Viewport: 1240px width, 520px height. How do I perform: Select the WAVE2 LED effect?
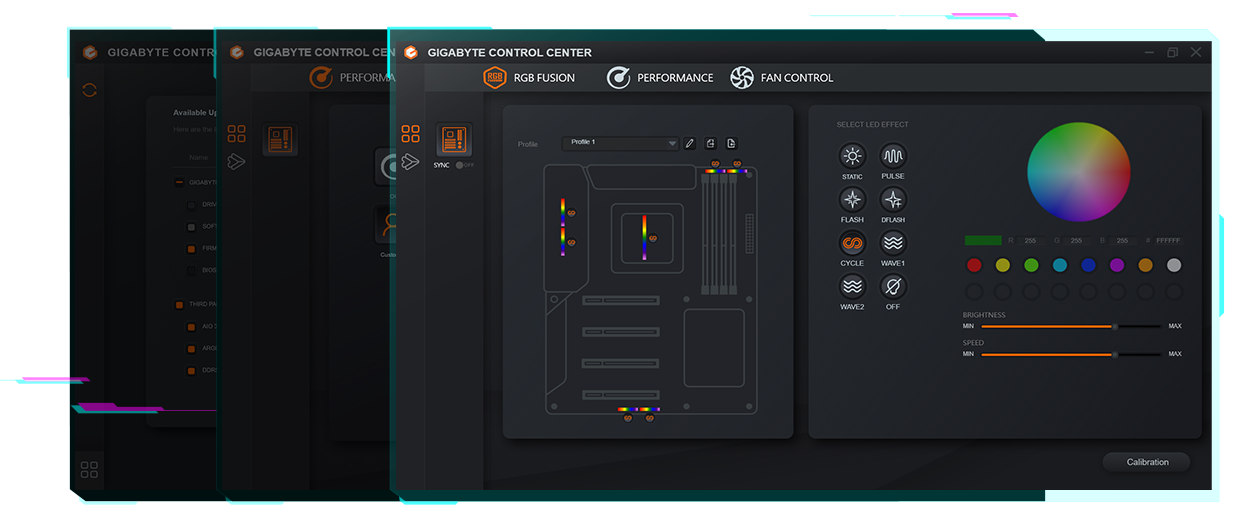click(x=852, y=286)
